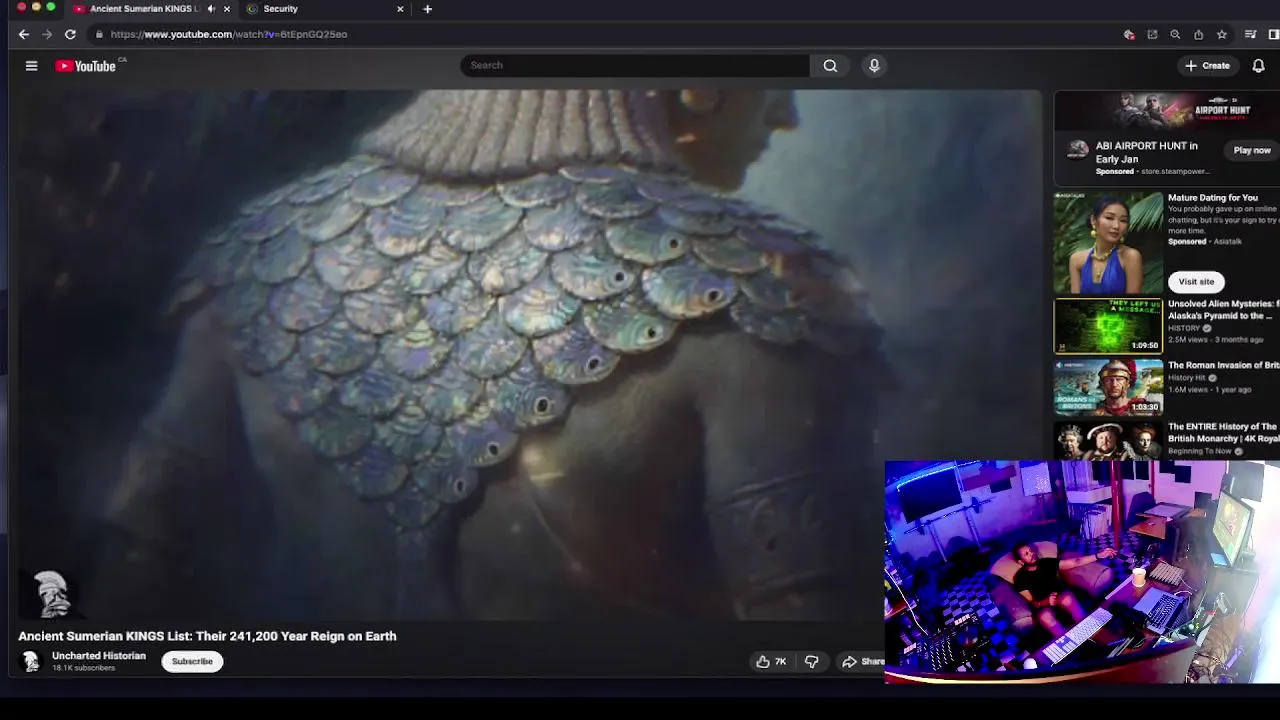Open the notifications bell
Screen dimensions: 1280x720
(x=1258, y=66)
